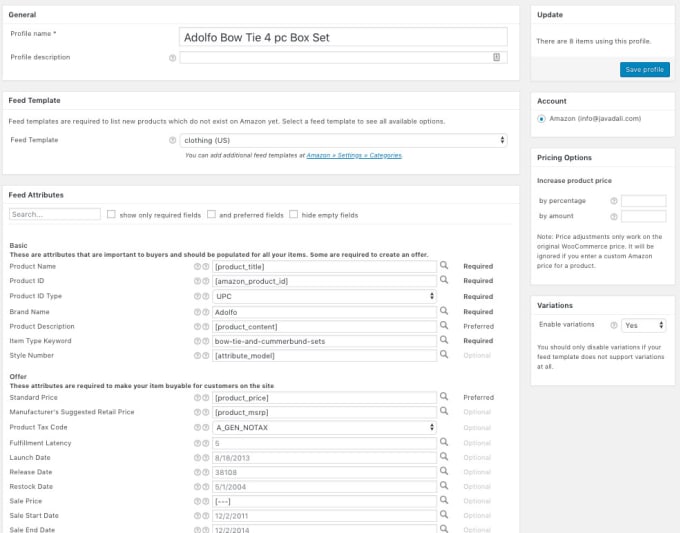Screen dimensions: 680x533
Task: Click the search icon beside Product ID
Action: 444,280
